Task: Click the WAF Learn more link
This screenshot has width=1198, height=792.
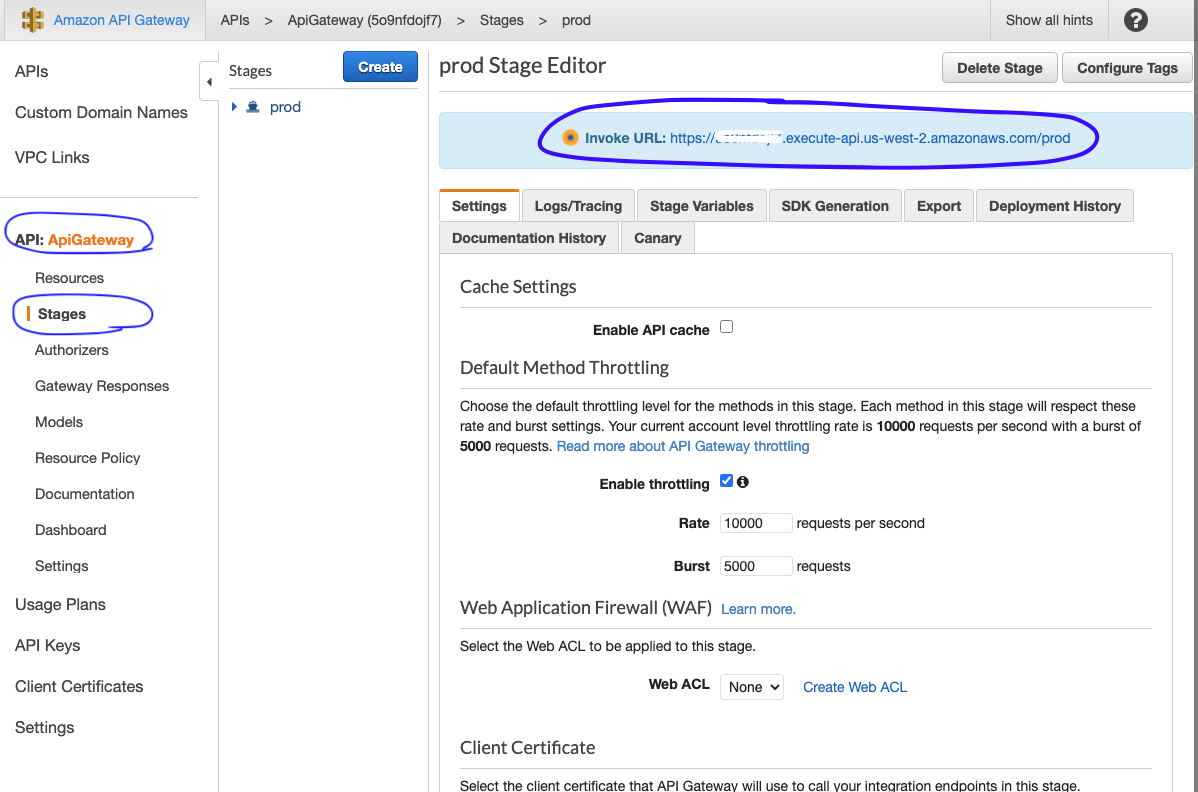Action: [759, 609]
